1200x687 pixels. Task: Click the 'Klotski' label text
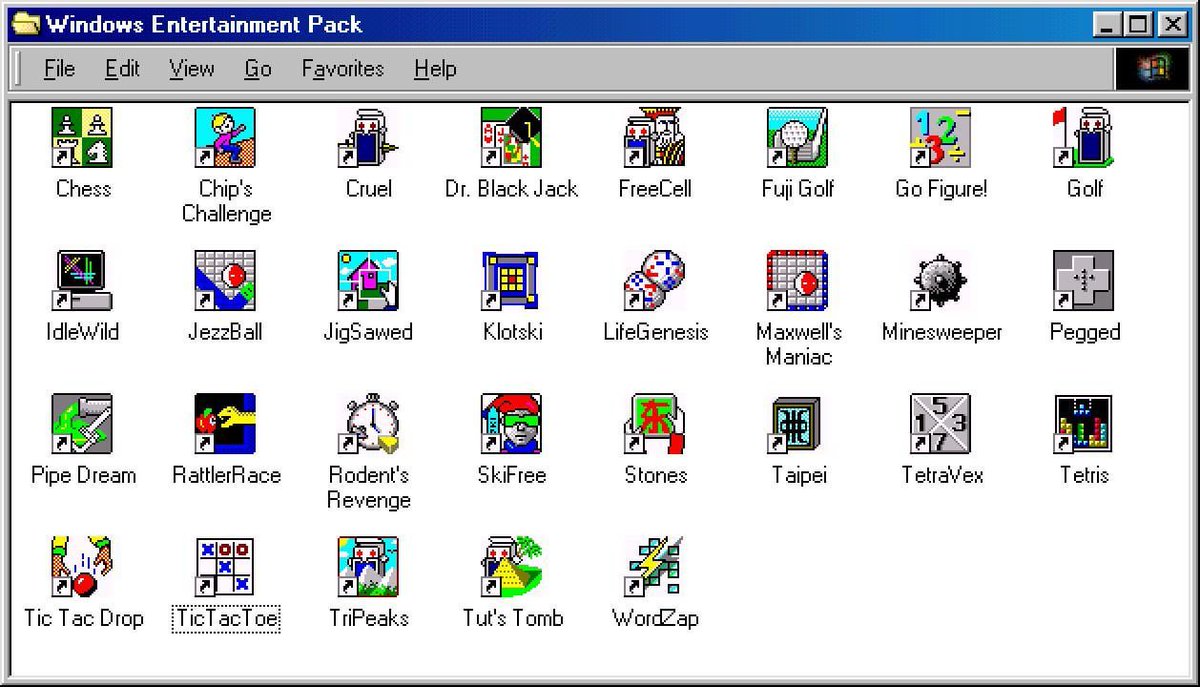click(512, 332)
